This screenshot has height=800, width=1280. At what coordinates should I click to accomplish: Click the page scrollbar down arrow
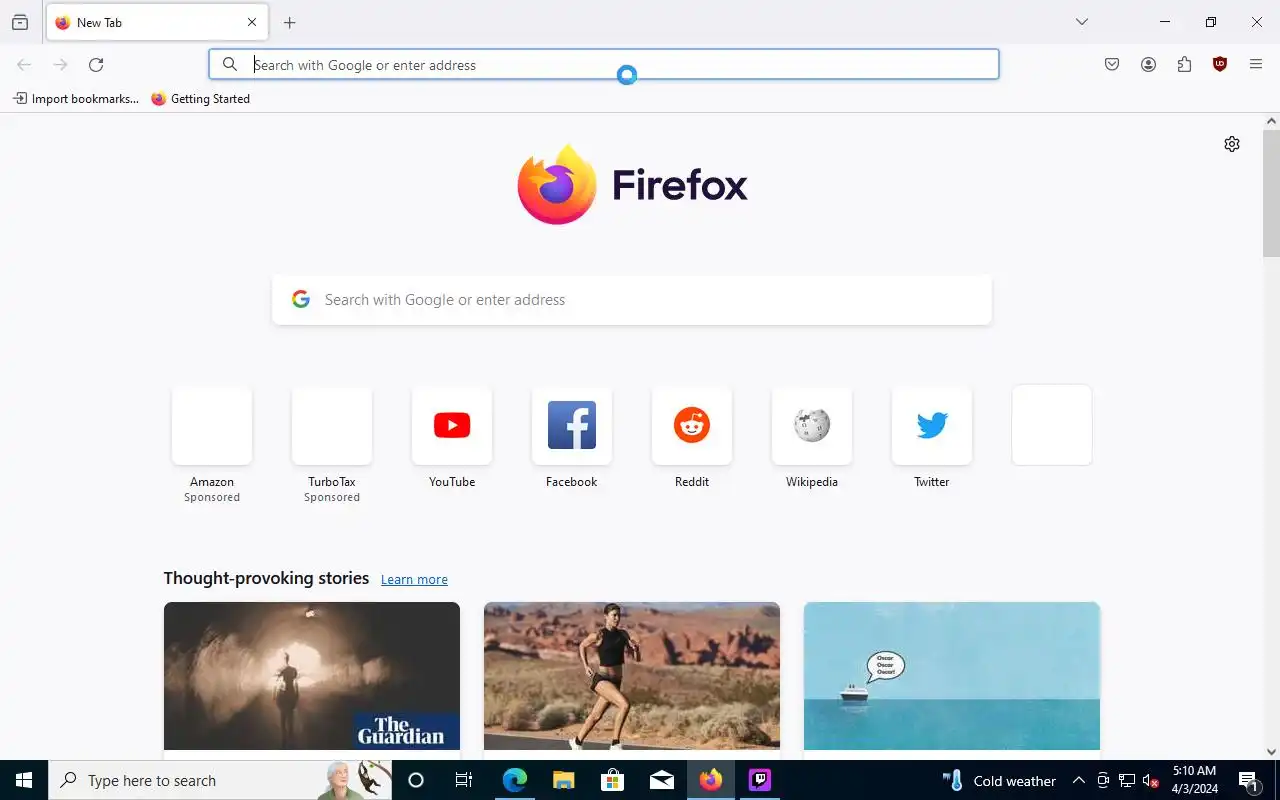click(x=1272, y=752)
